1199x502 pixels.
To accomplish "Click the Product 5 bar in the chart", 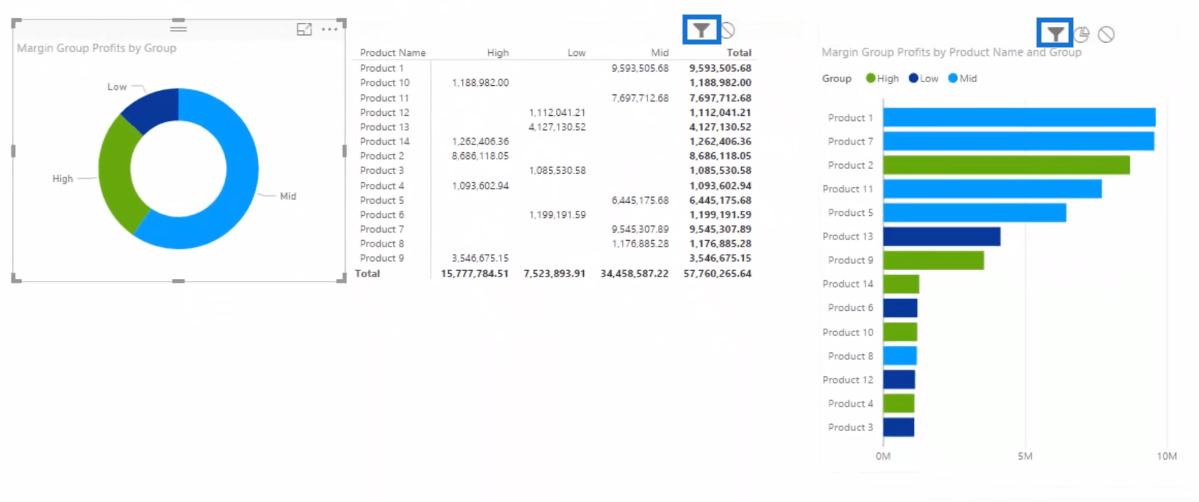I will (975, 213).
